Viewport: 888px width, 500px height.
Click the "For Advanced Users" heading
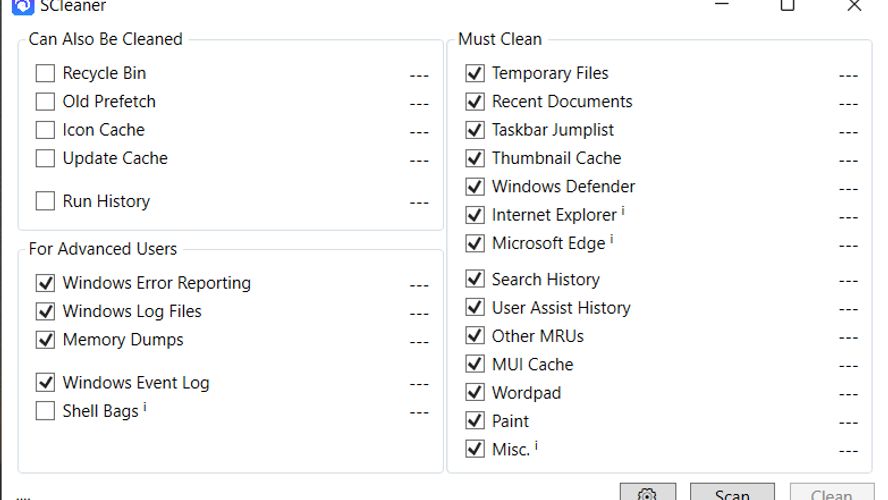click(103, 249)
